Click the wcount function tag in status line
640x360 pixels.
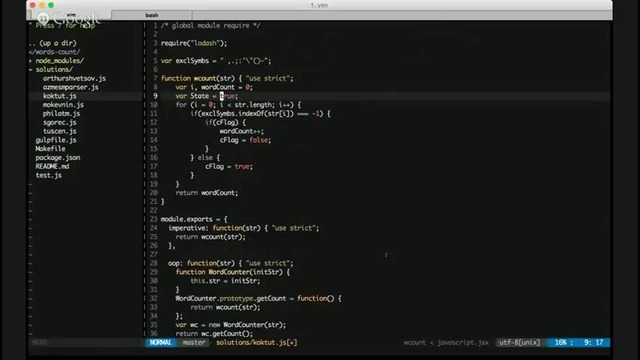(x=415, y=342)
